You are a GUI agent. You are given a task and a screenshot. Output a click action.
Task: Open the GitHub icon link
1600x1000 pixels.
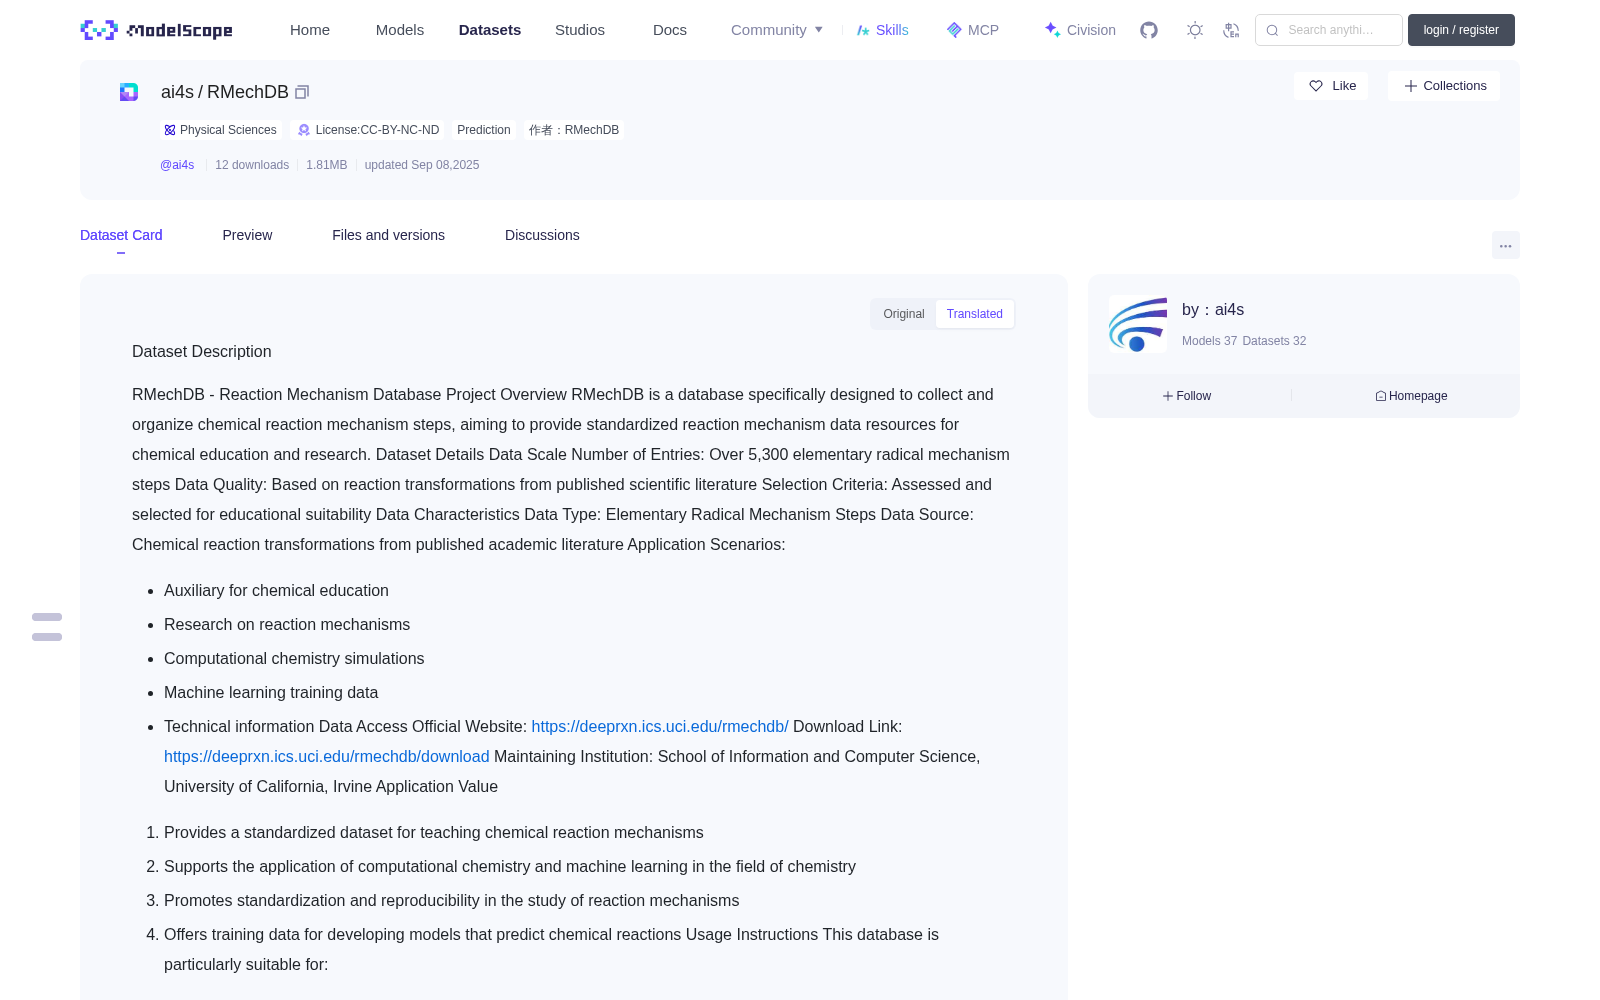click(x=1149, y=30)
